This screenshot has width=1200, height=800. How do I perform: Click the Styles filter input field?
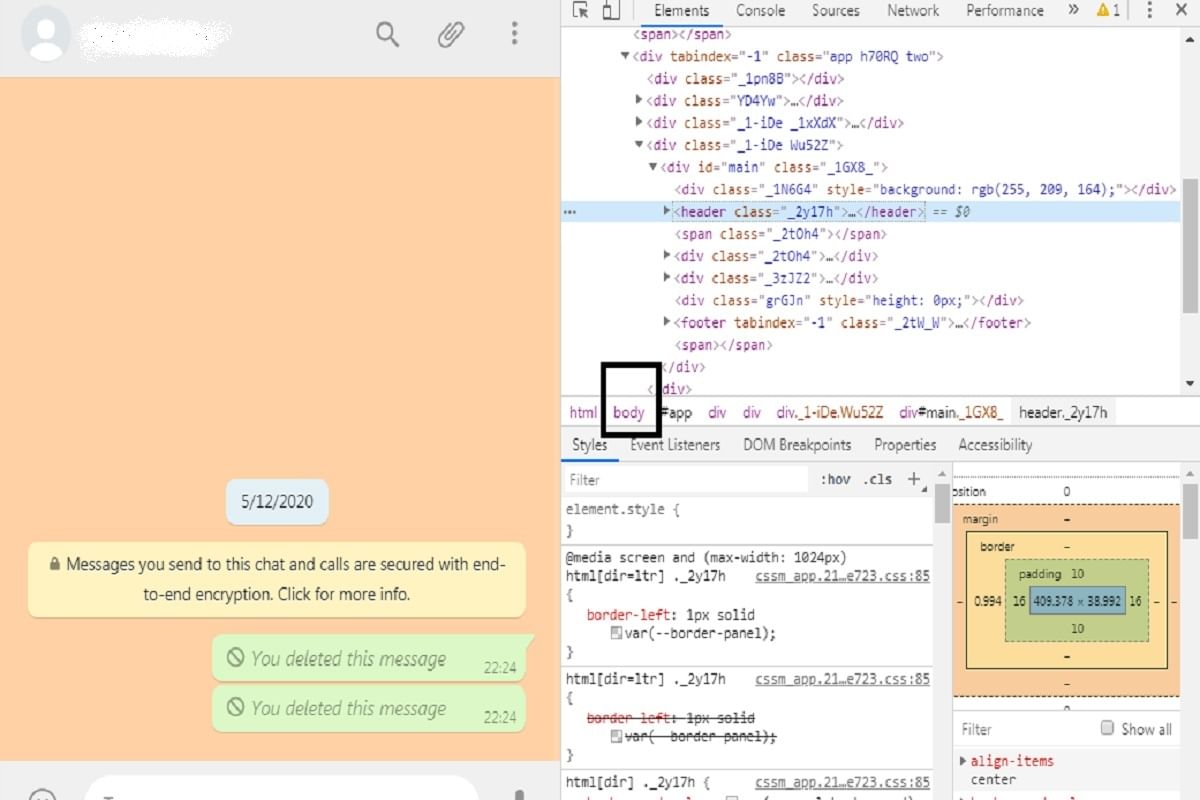coord(685,479)
